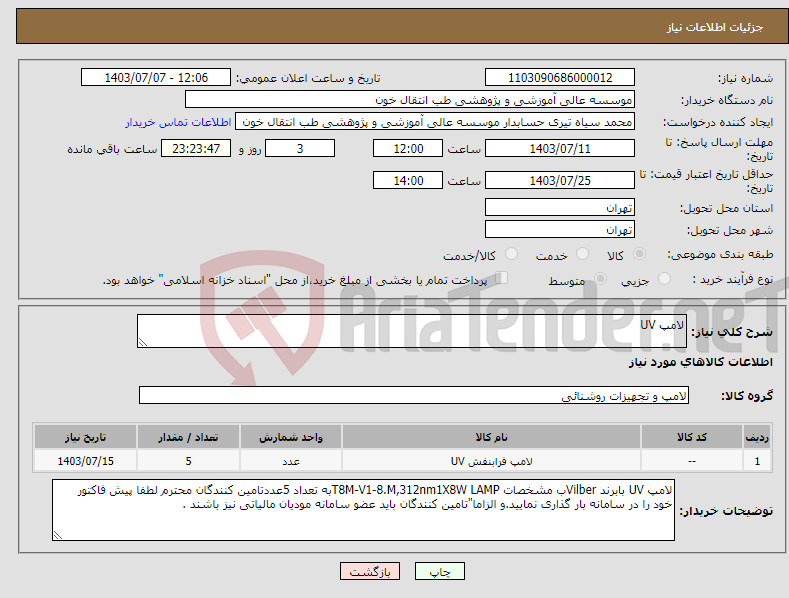Screen dimensions: 789x598
Task: Click the buyer notes text area
Action: coord(363,510)
